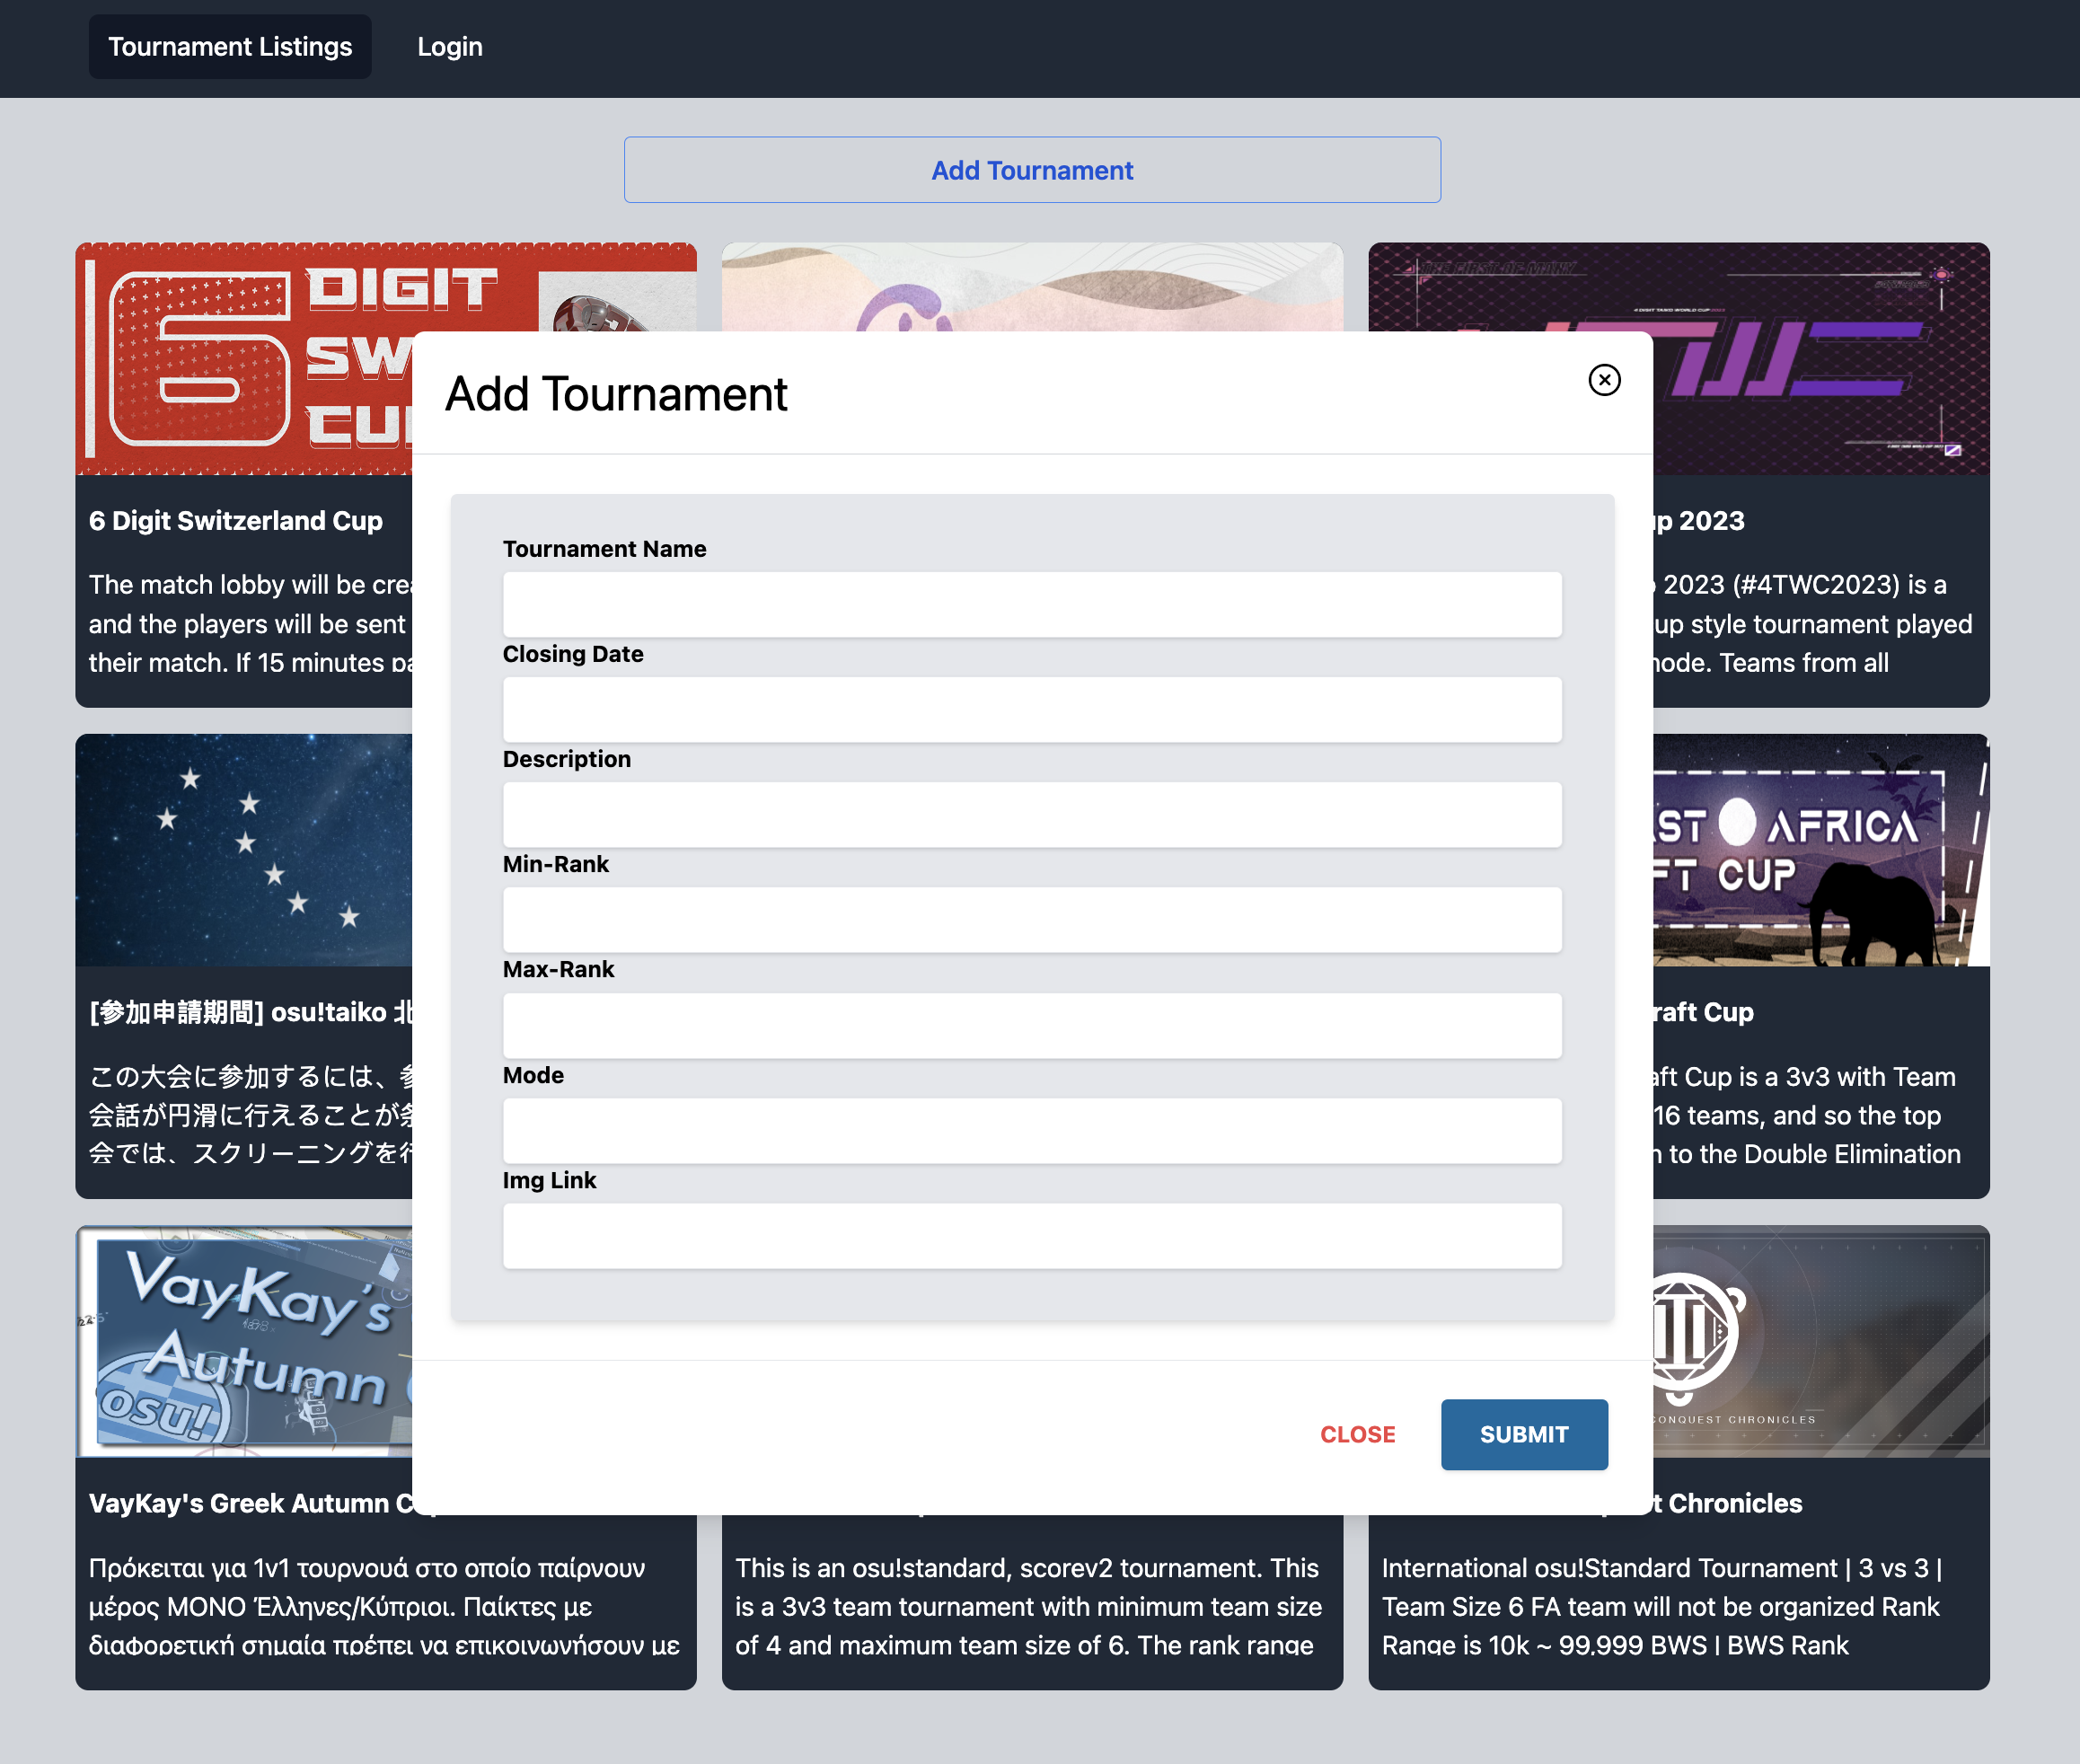Click the 6 Digit Switzerland Cup title
Image resolution: width=2080 pixels, height=1764 pixels.
(x=236, y=521)
